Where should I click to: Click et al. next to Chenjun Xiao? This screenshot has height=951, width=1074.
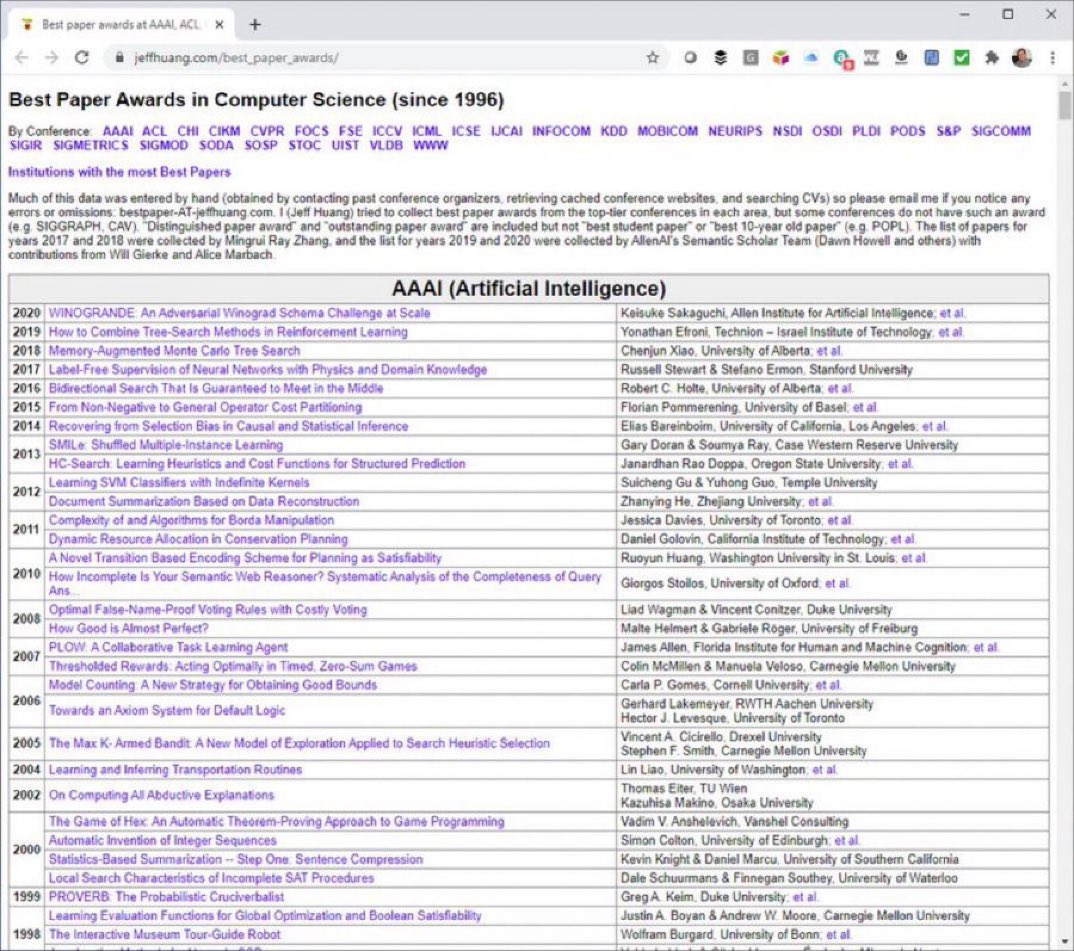(x=829, y=351)
